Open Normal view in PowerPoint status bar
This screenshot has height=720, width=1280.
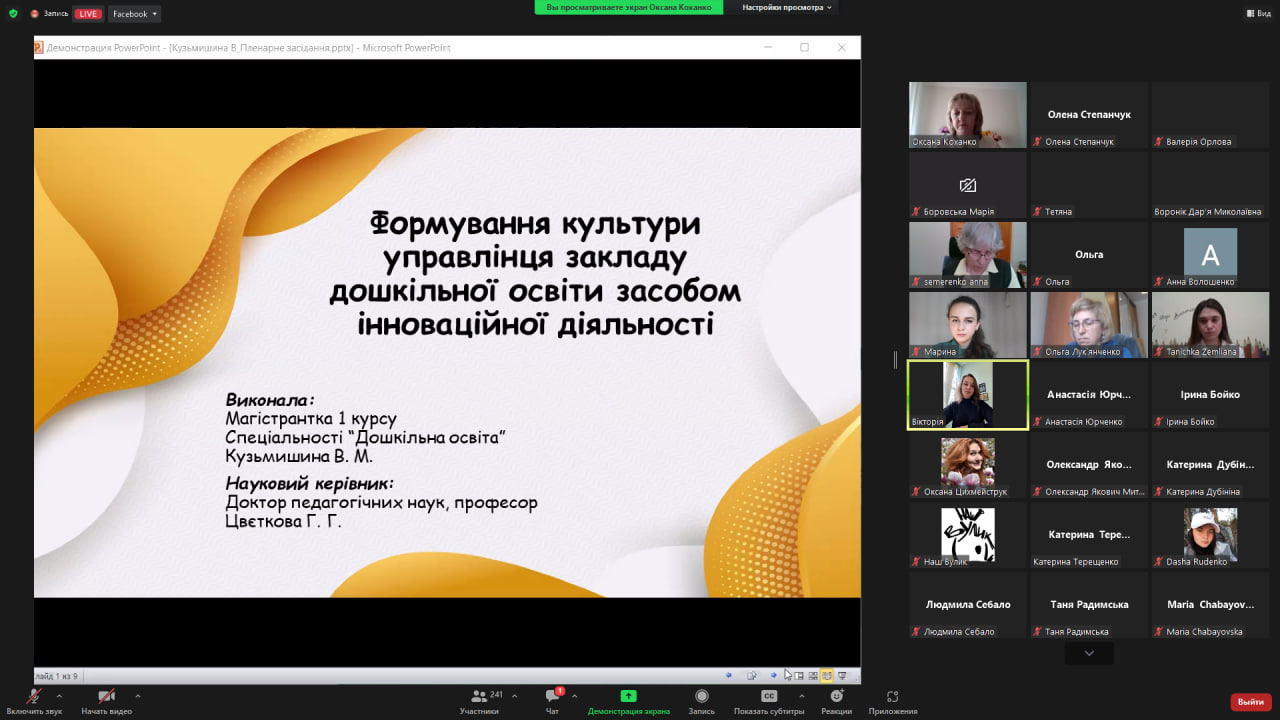coord(800,675)
